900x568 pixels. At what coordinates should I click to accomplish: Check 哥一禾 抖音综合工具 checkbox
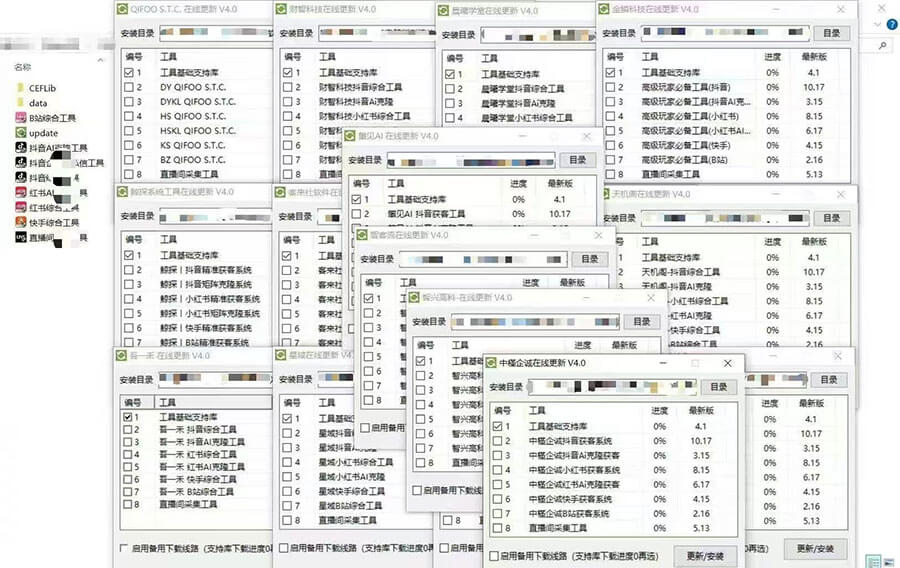click(x=127, y=429)
